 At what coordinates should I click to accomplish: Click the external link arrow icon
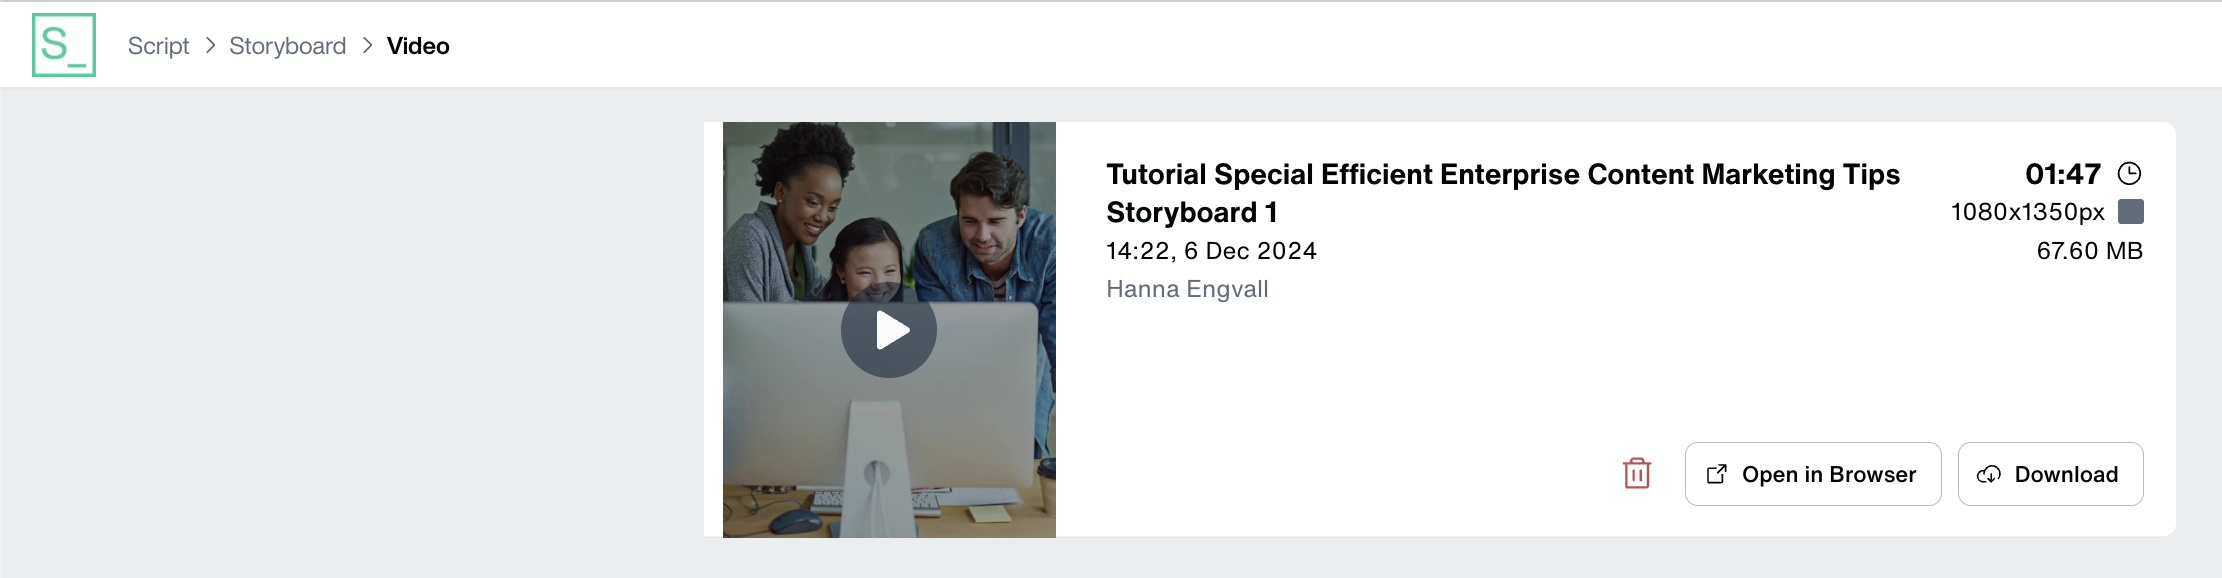point(1717,474)
